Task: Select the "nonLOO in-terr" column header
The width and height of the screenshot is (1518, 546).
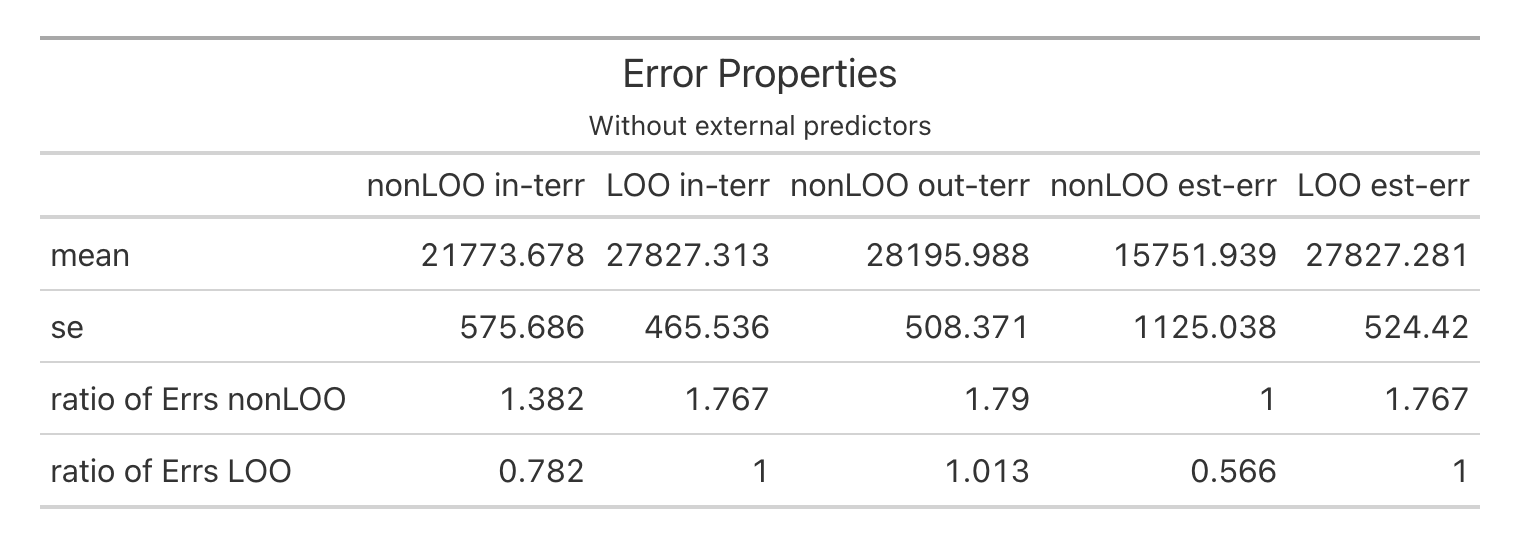Action: (x=475, y=186)
